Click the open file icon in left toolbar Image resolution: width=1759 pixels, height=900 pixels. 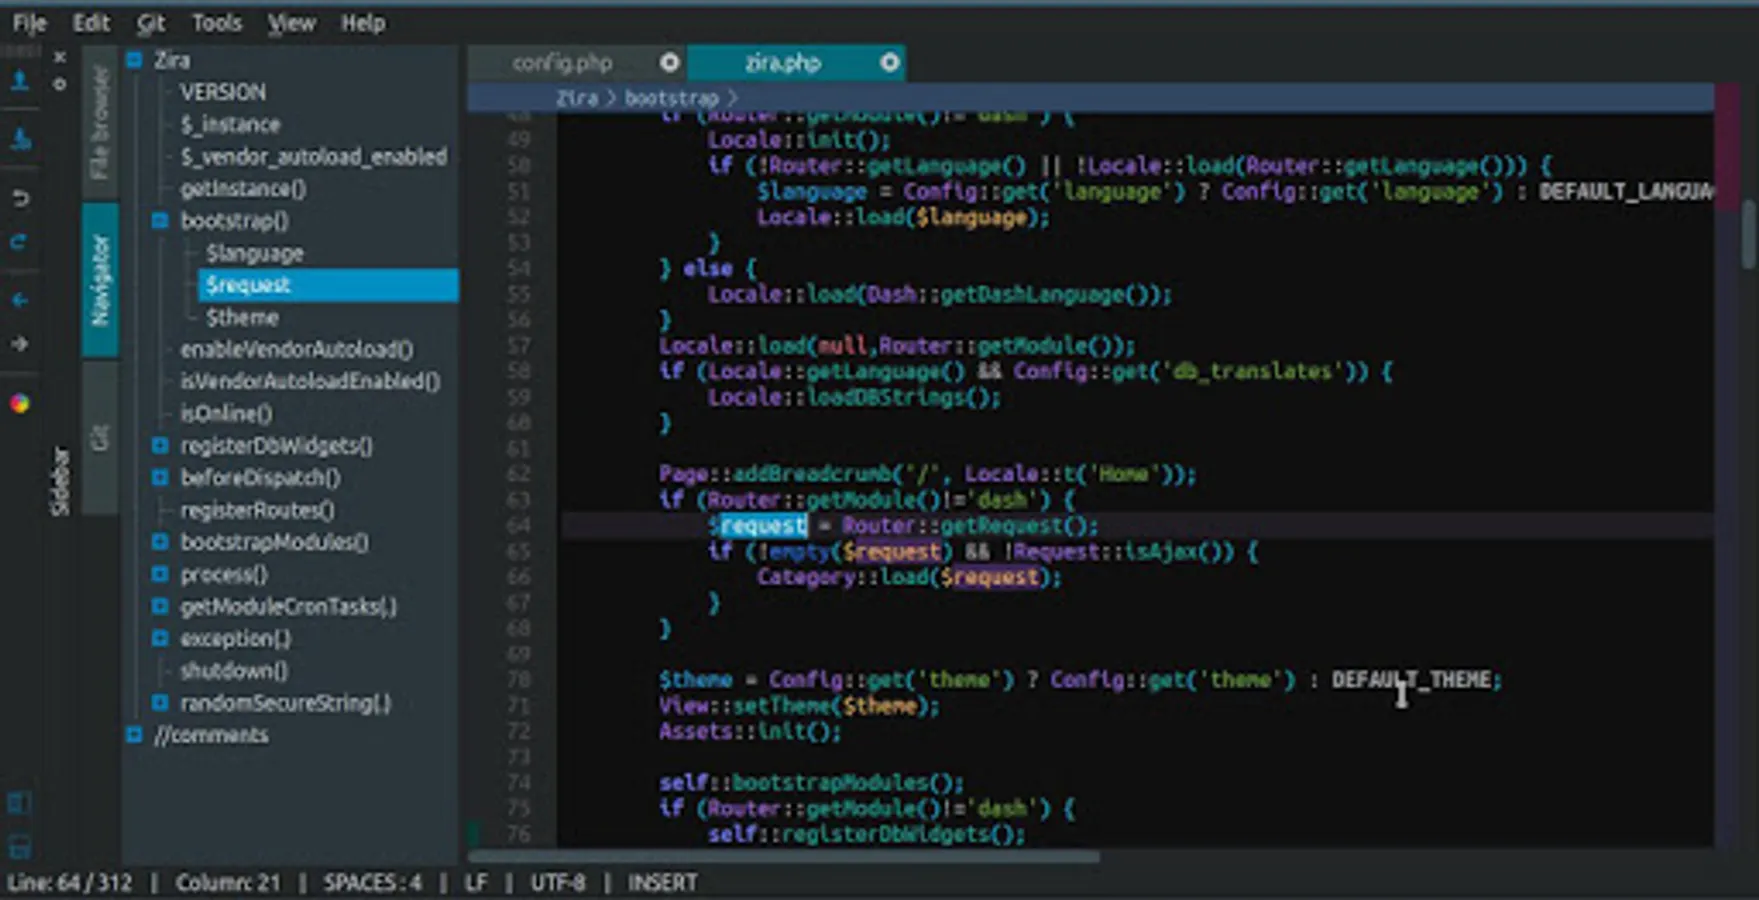(20, 81)
